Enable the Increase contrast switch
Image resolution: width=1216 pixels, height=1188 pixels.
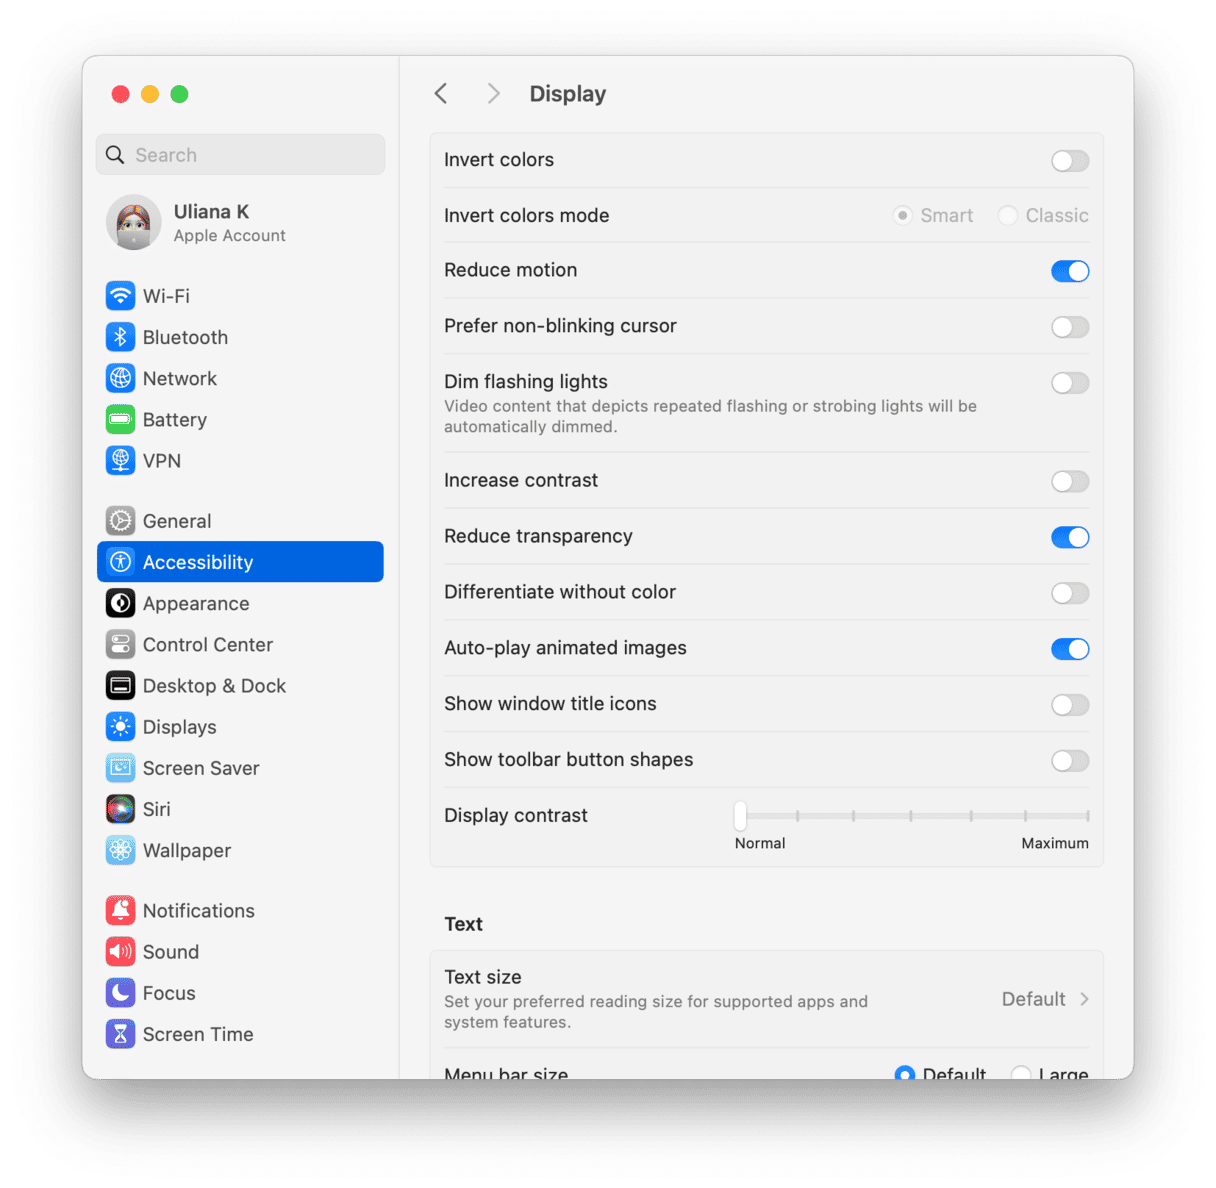click(1070, 481)
